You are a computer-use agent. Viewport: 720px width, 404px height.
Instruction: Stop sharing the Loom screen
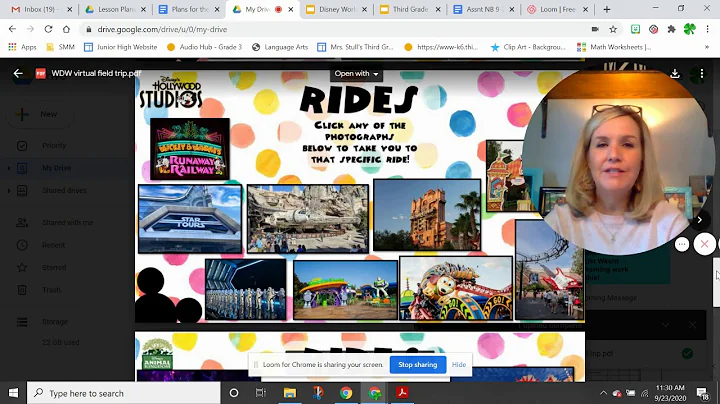tap(417, 365)
